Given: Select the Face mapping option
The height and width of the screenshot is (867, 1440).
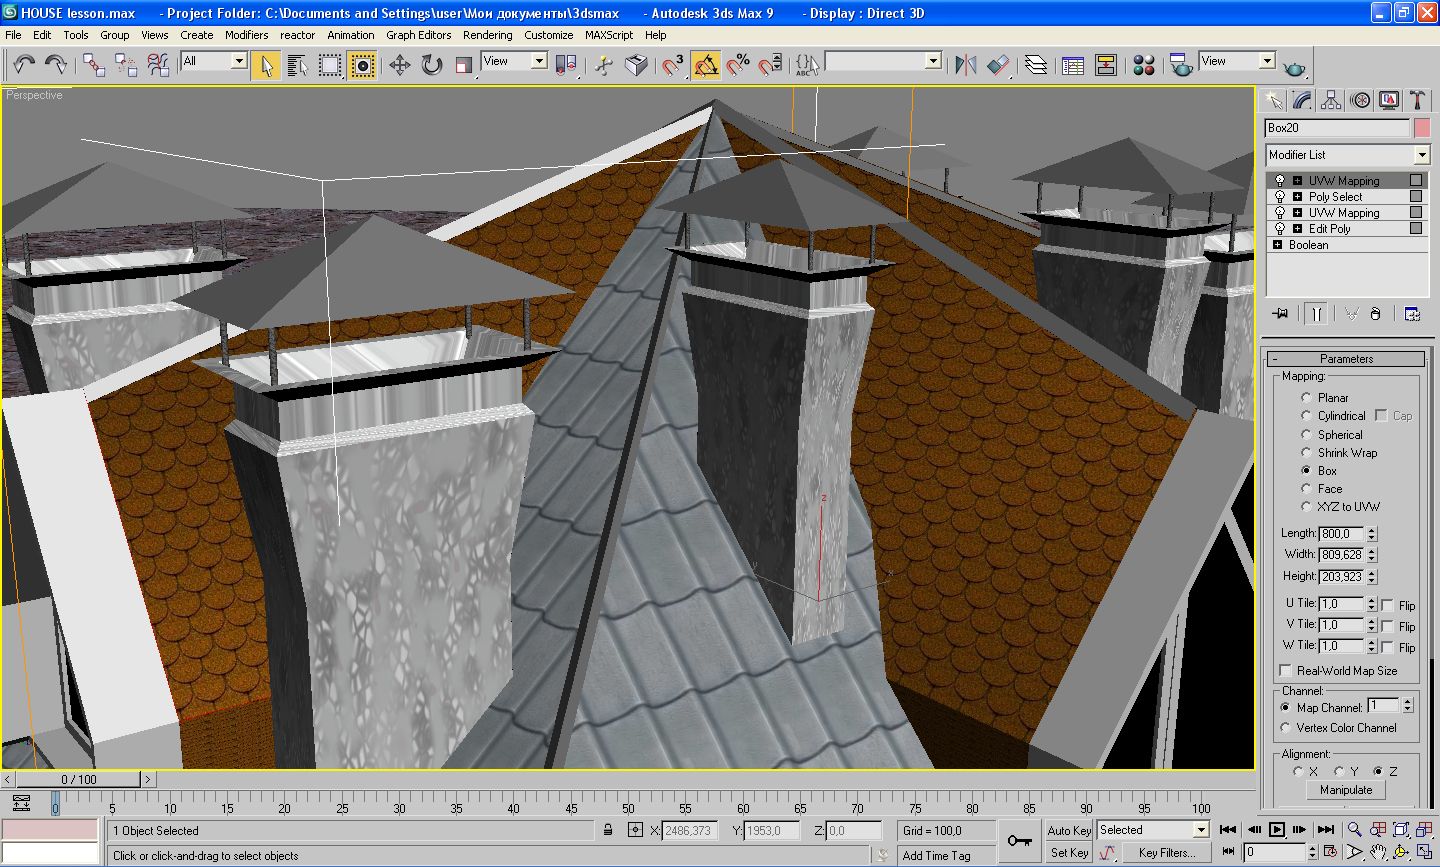Looking at the screenshot, I should 1306,489.
